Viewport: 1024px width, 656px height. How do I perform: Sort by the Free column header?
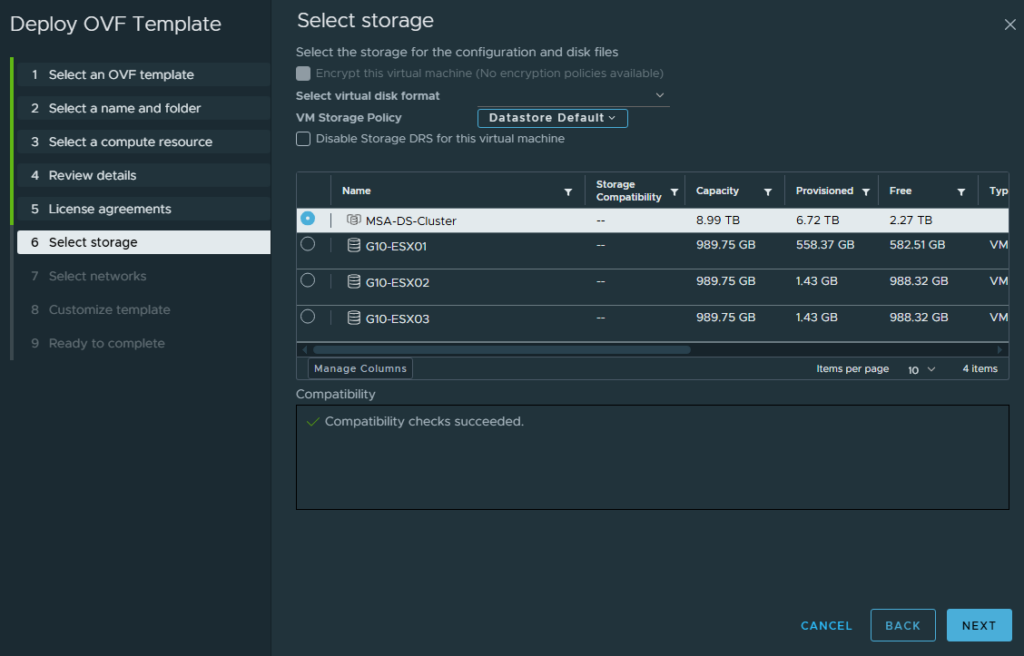pos(900,191)
